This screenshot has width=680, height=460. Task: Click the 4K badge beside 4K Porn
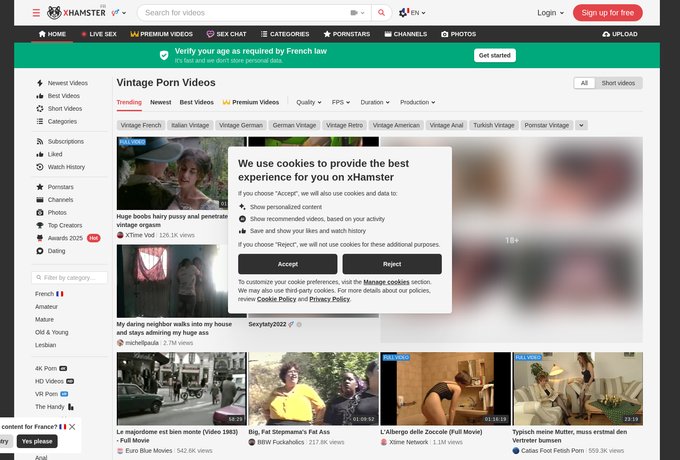[63, 369]
